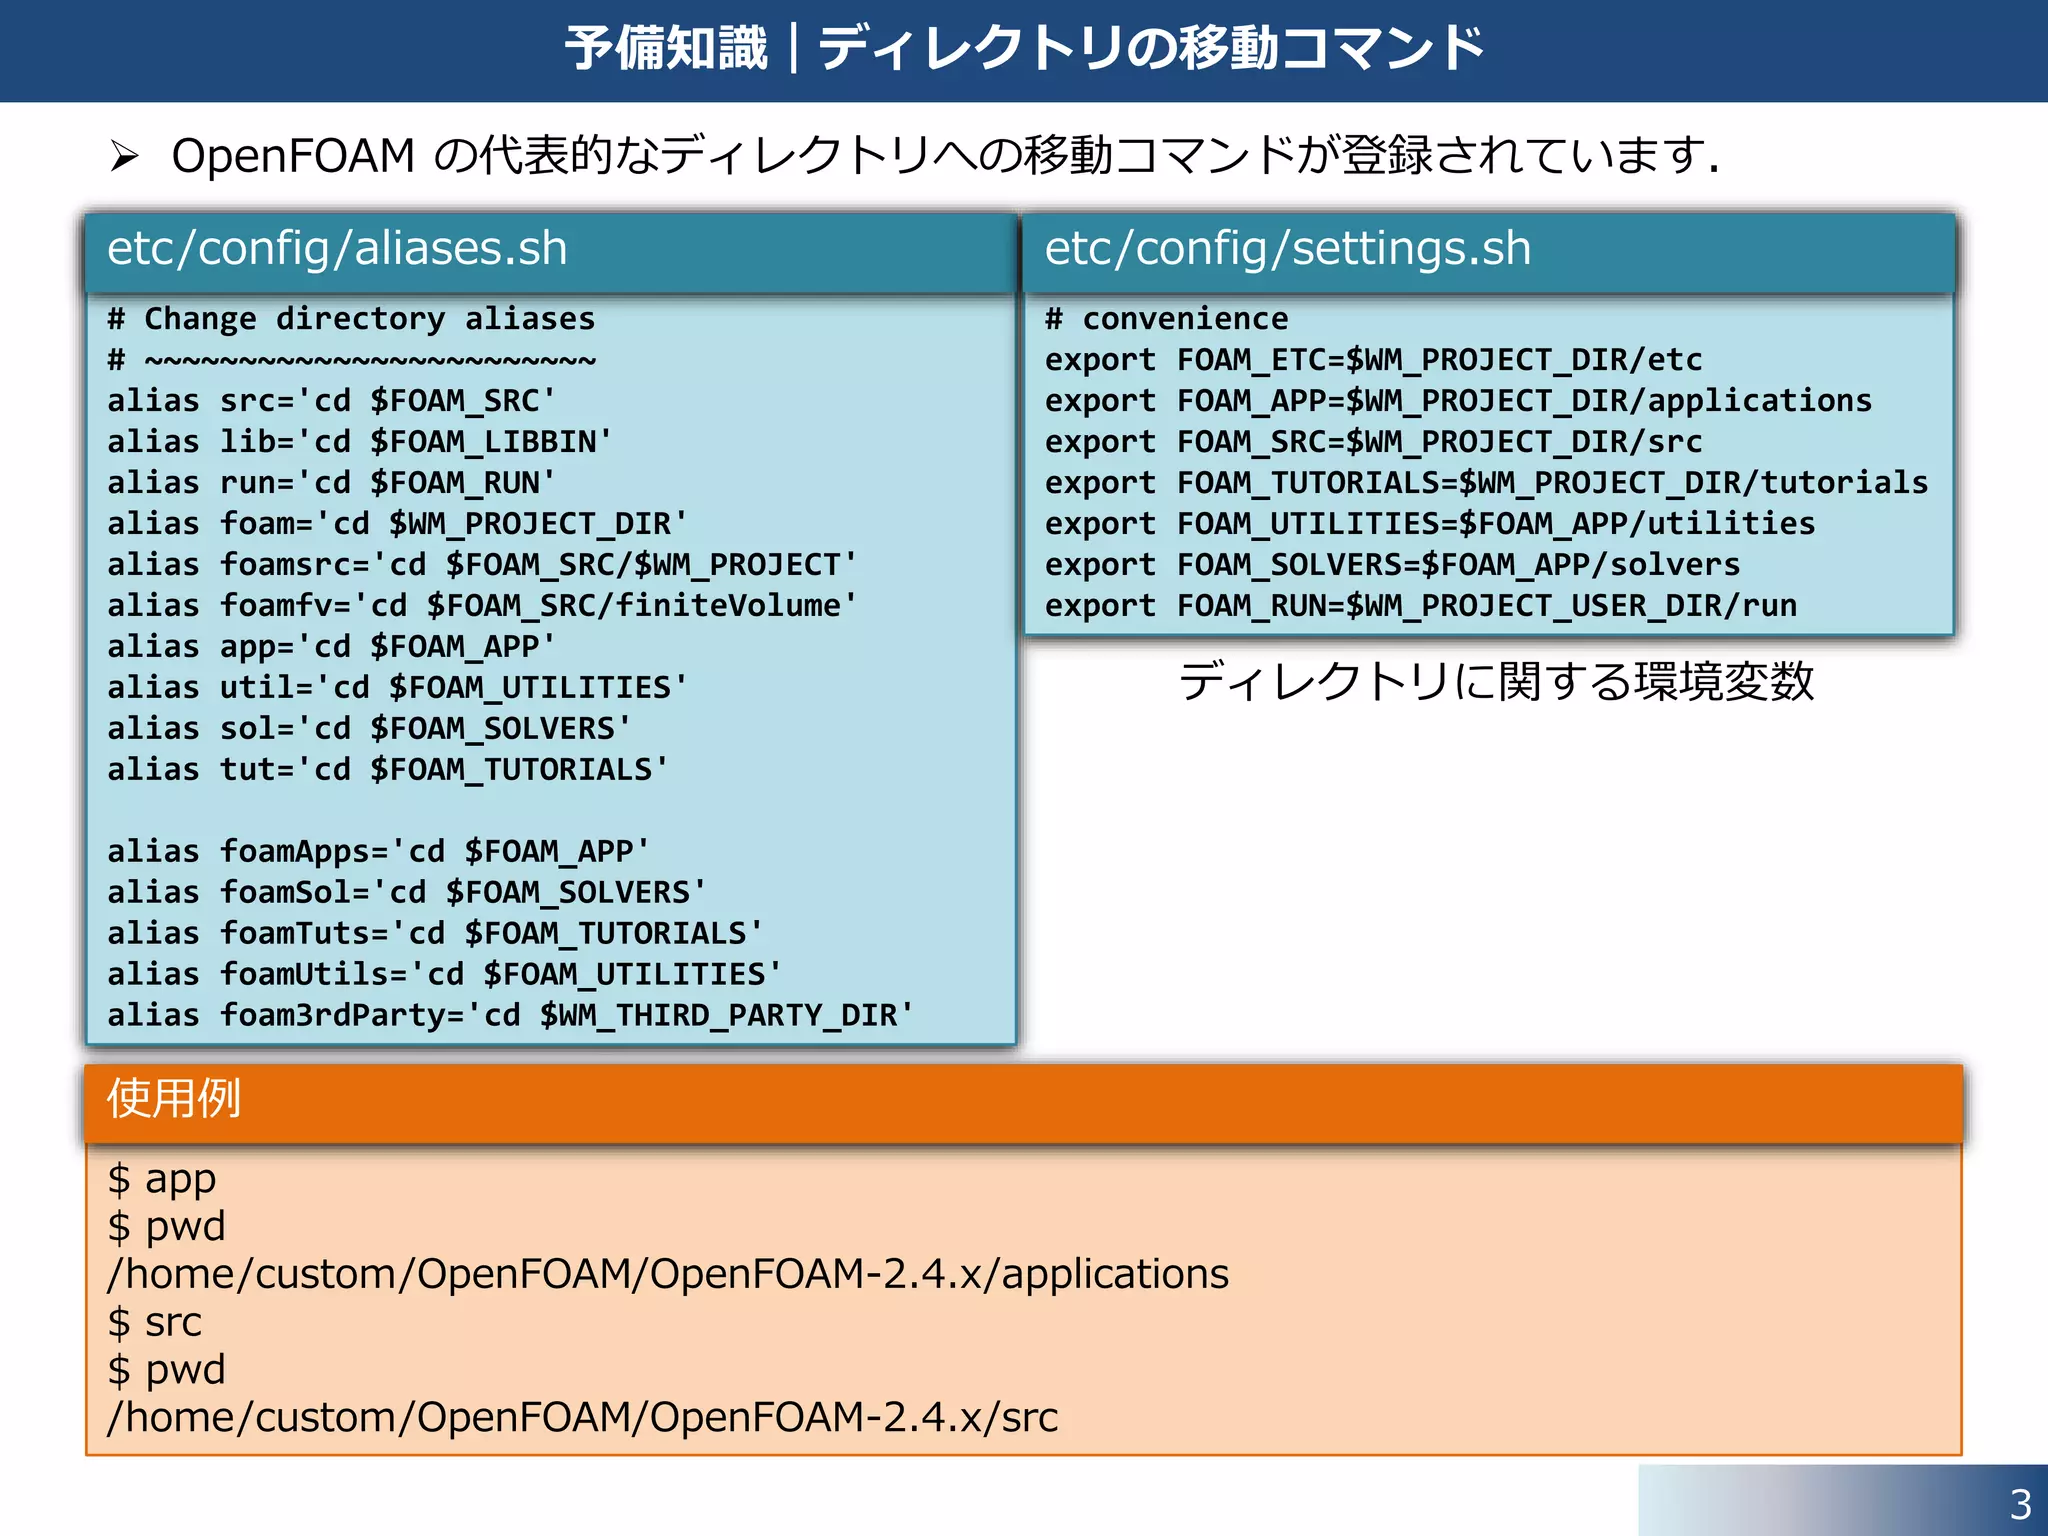Click page number 3 in the corner
This screenshot has width=2048, height=1536.
point(2019,1504)
